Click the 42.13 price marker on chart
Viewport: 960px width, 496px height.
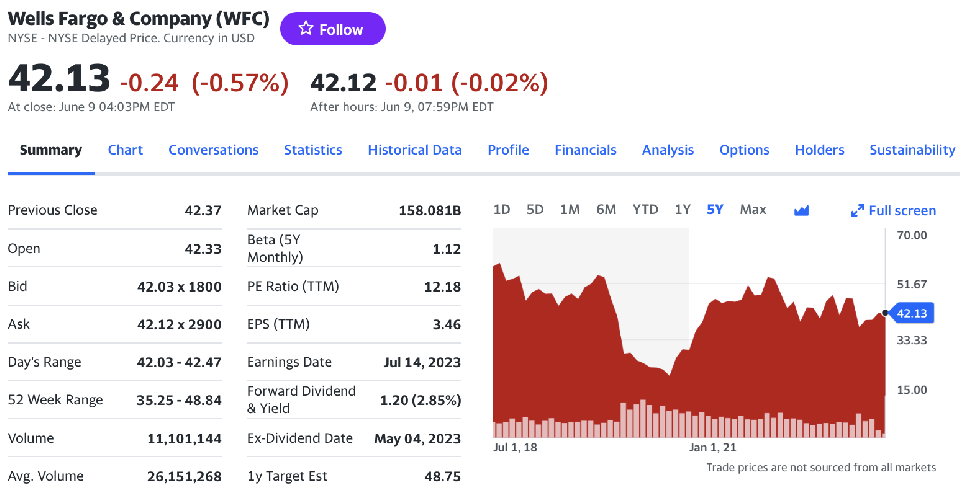[x=913, y=313]
